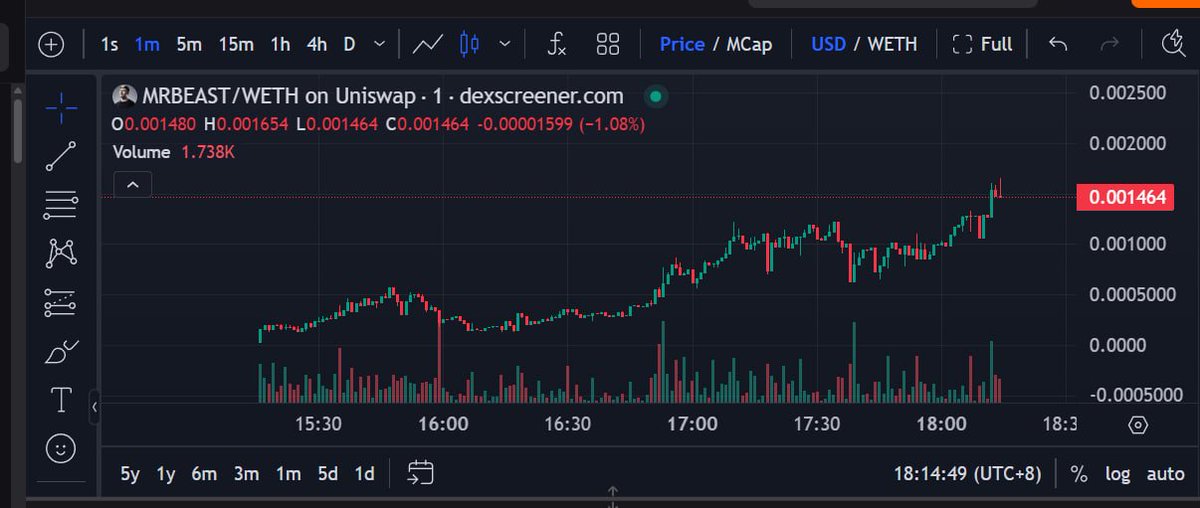Open the forecasting and measurement tool
The width and height of the screenshot is (1200, 508).
point(61,302)
